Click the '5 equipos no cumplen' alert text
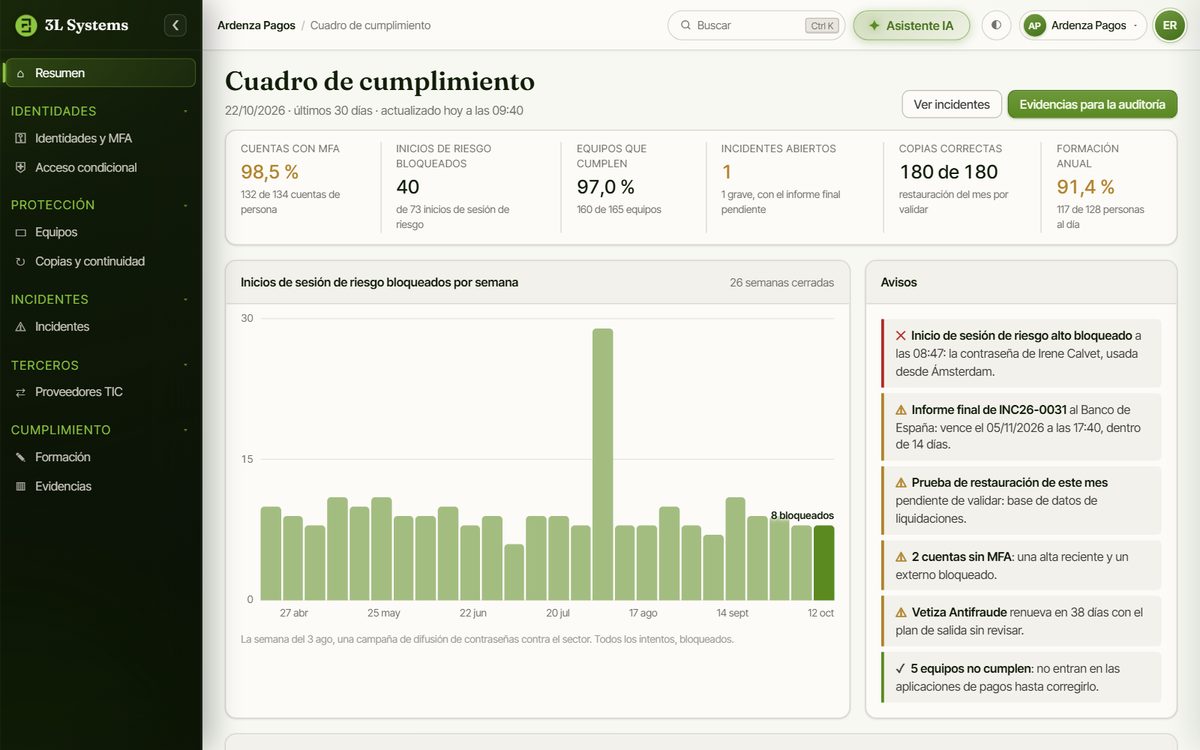Image resolution: width=1200 pixels, height=750 pixels. 972,668
